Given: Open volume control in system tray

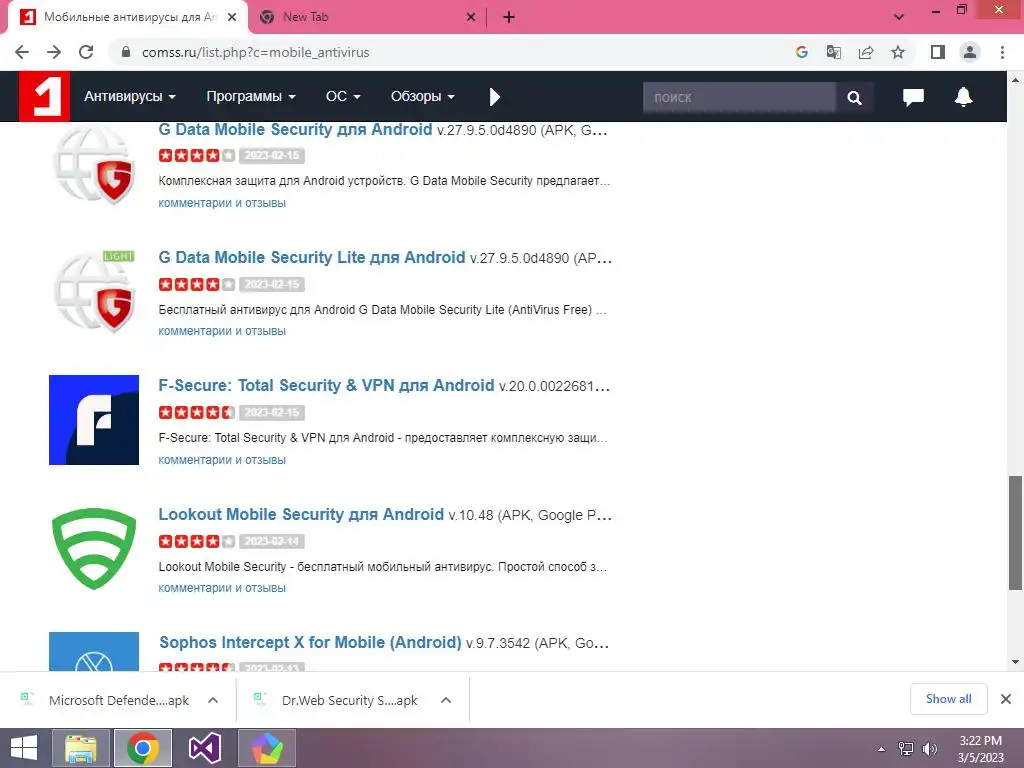Looking at the screenshot, I should pos(929,749).
